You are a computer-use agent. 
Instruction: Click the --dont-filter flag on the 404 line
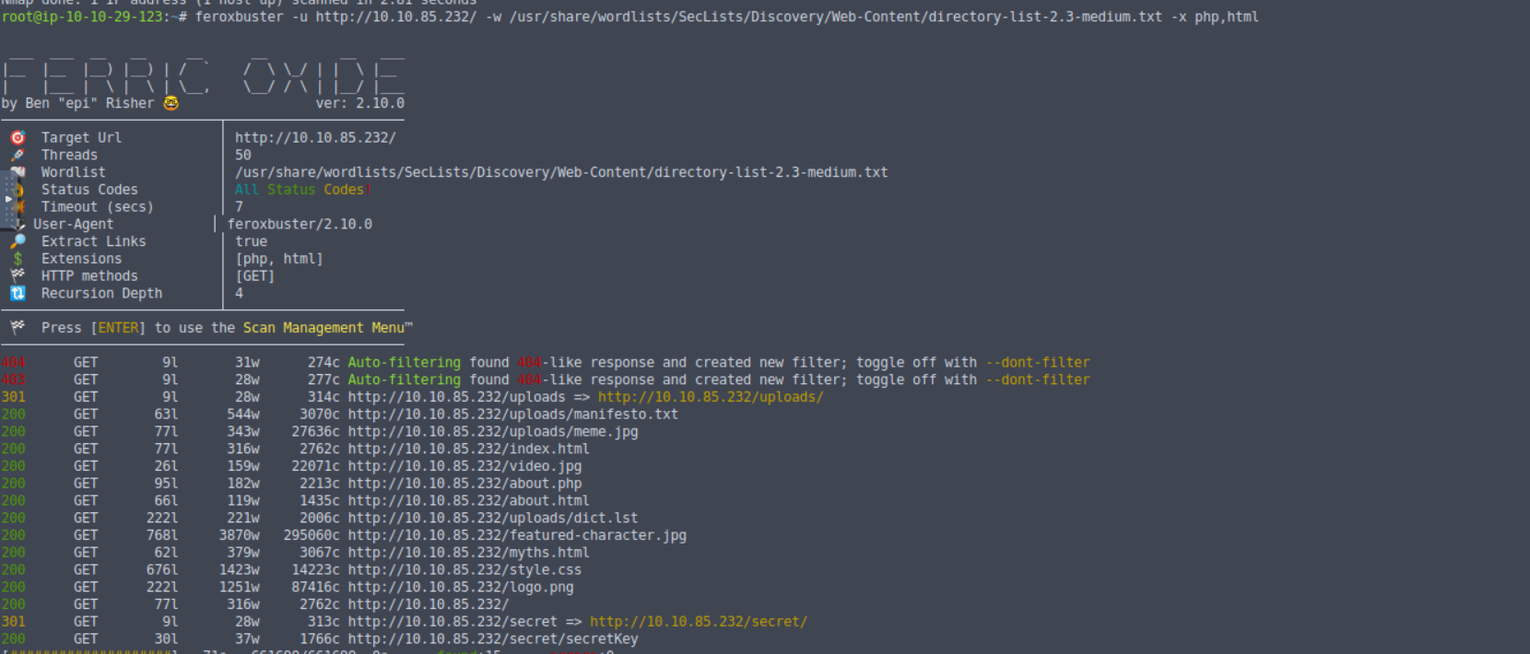(1038, 362)
